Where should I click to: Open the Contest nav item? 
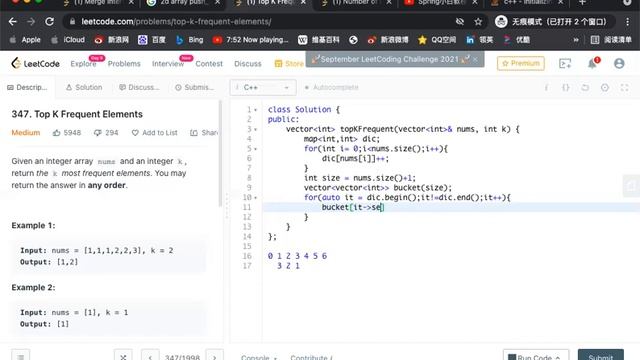(x=209, y=64)
